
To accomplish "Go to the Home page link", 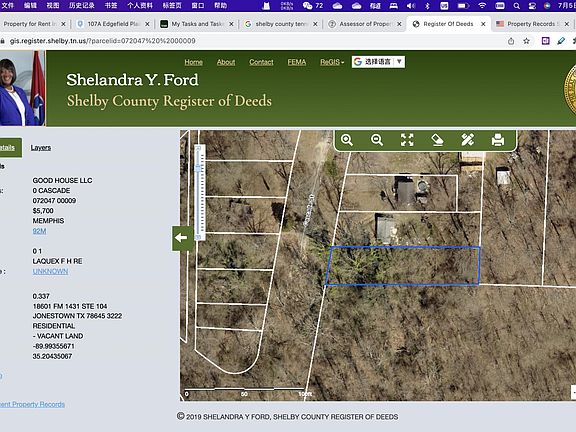I will [x=194, y=62].
